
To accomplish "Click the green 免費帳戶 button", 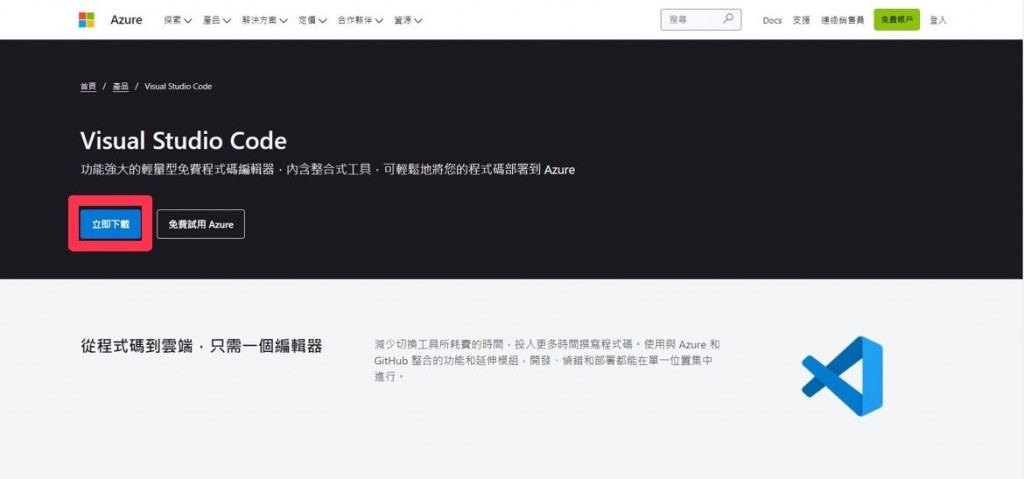I will pos(897,20).
